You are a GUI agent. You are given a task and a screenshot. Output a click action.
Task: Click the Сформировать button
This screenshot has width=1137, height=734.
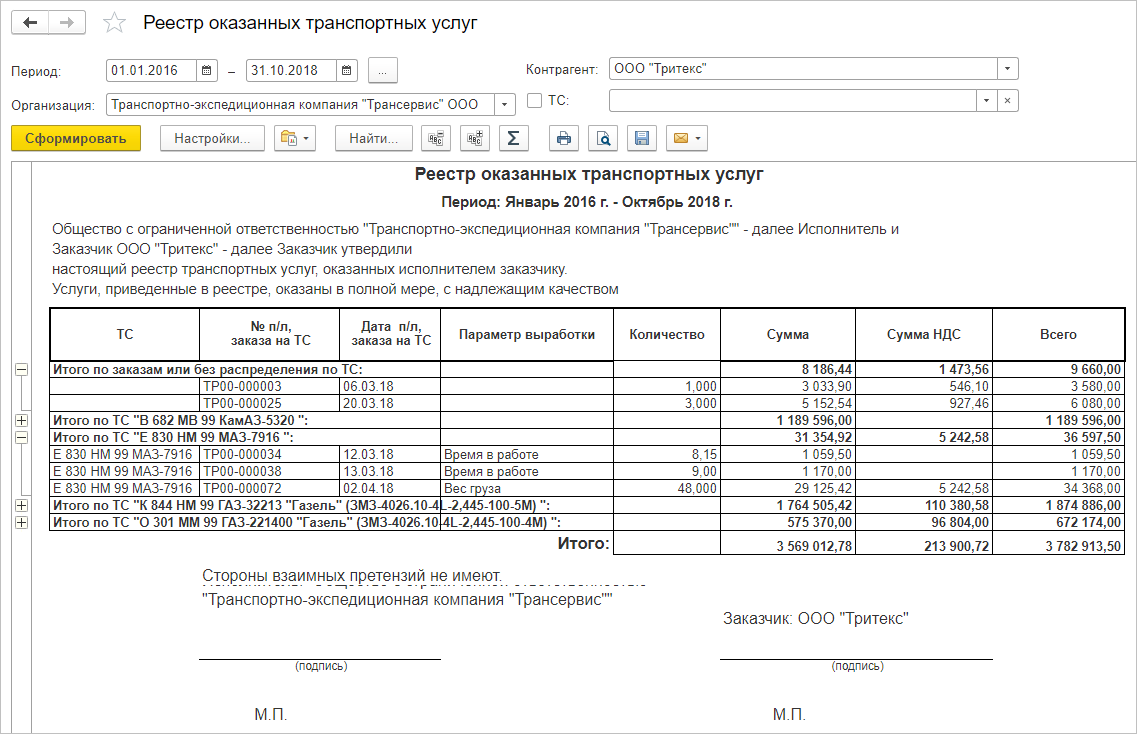tap(76, 138)
